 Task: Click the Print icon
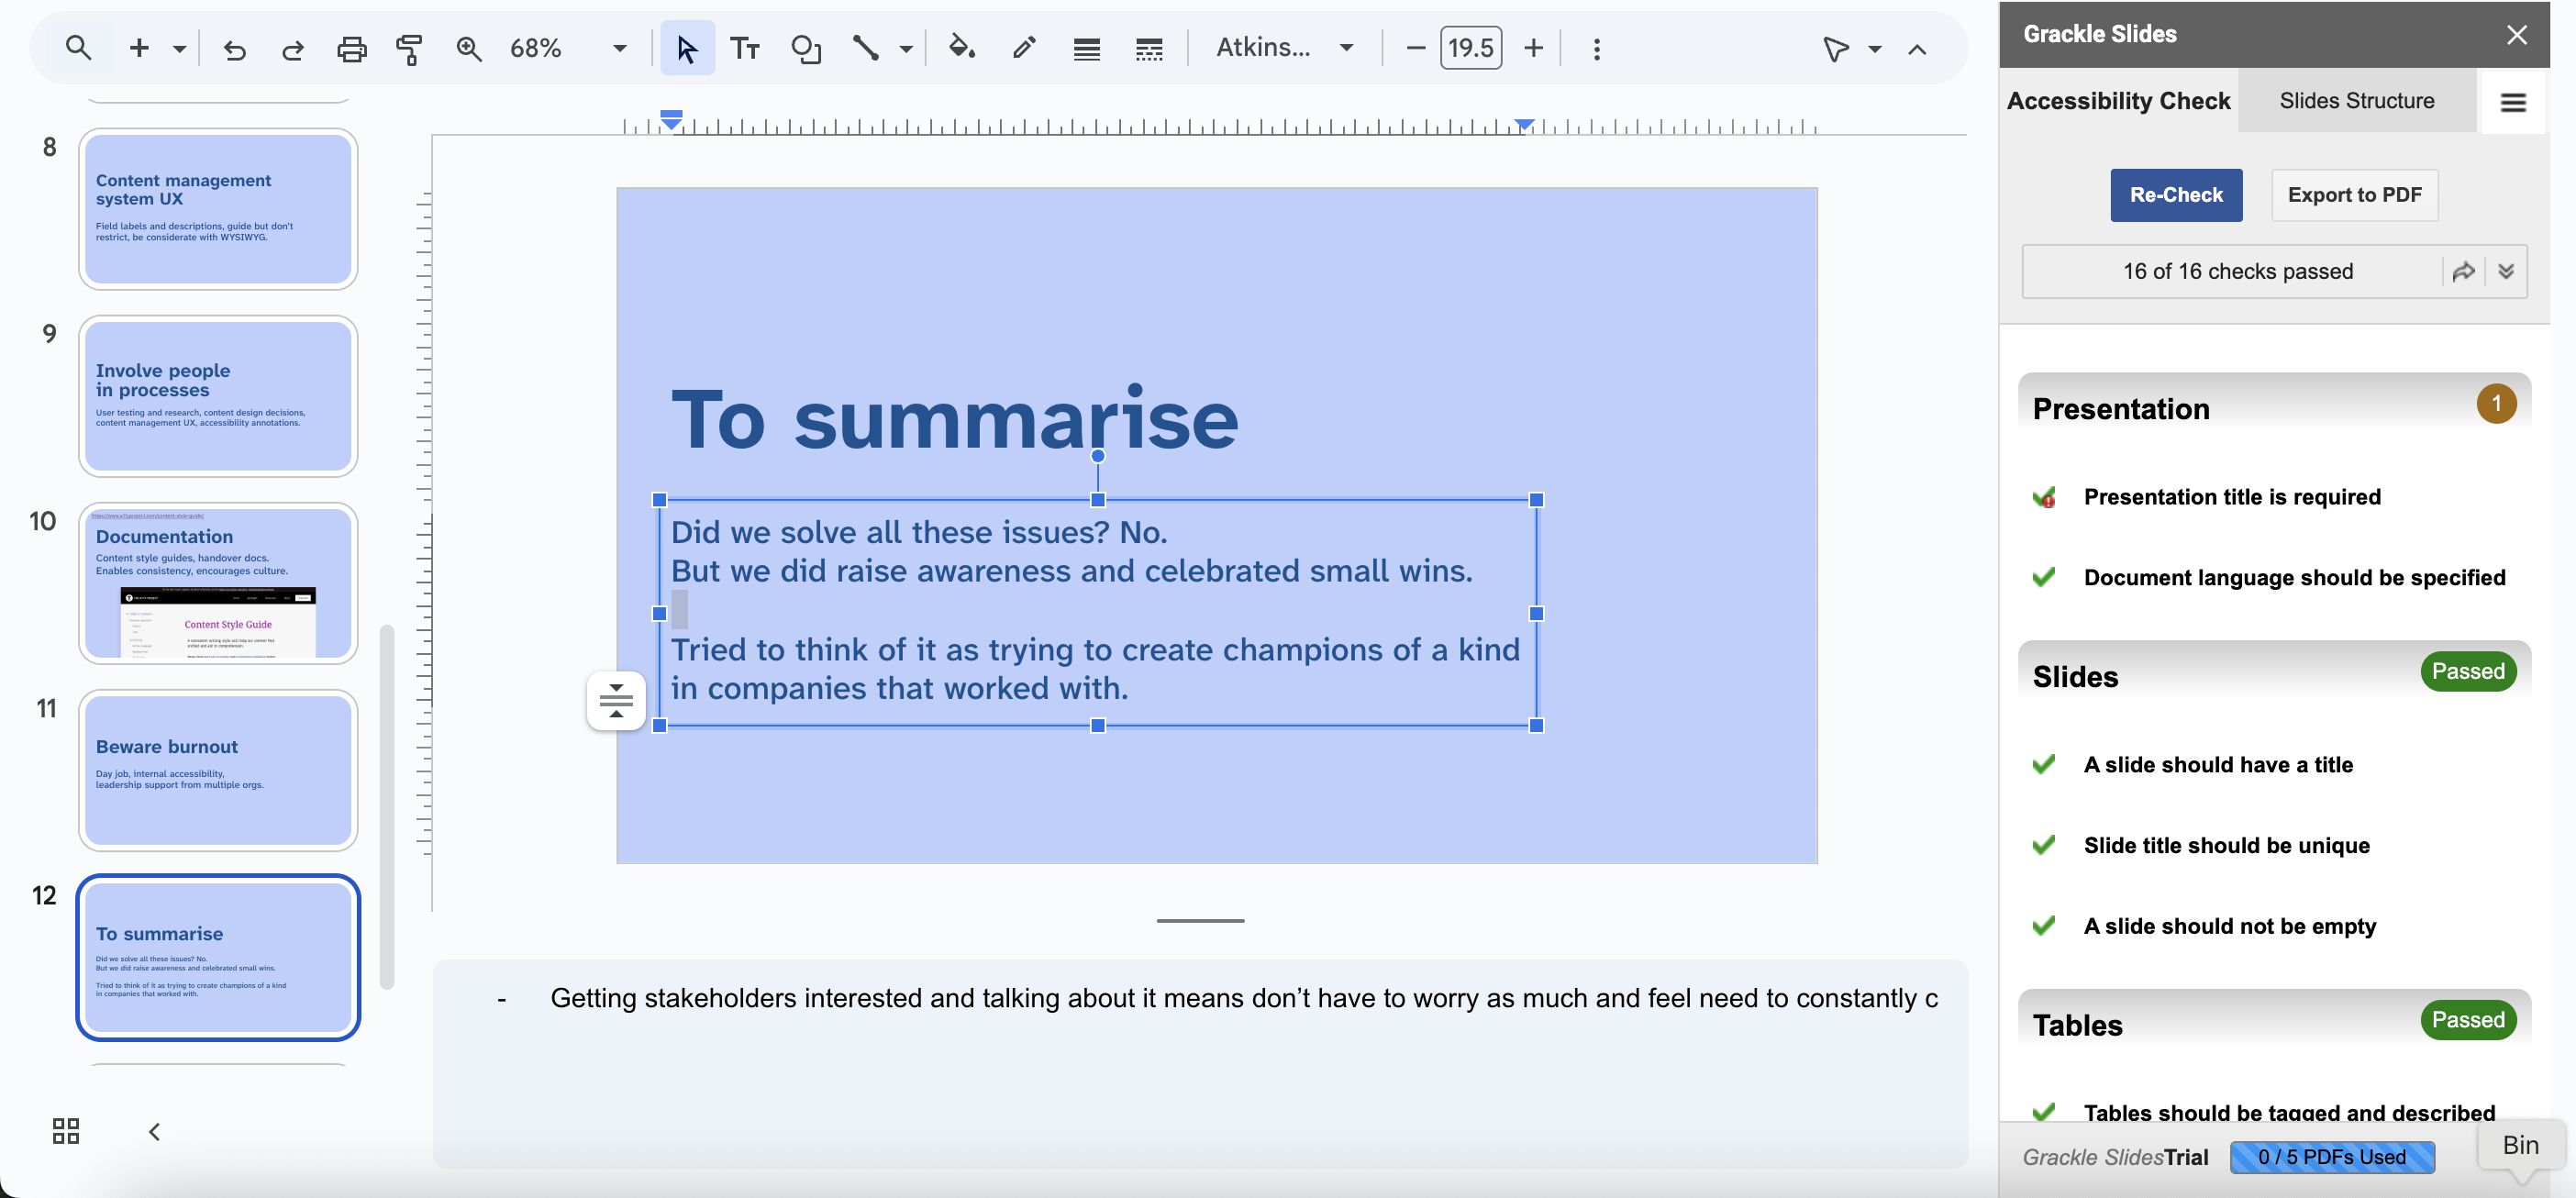351,47
